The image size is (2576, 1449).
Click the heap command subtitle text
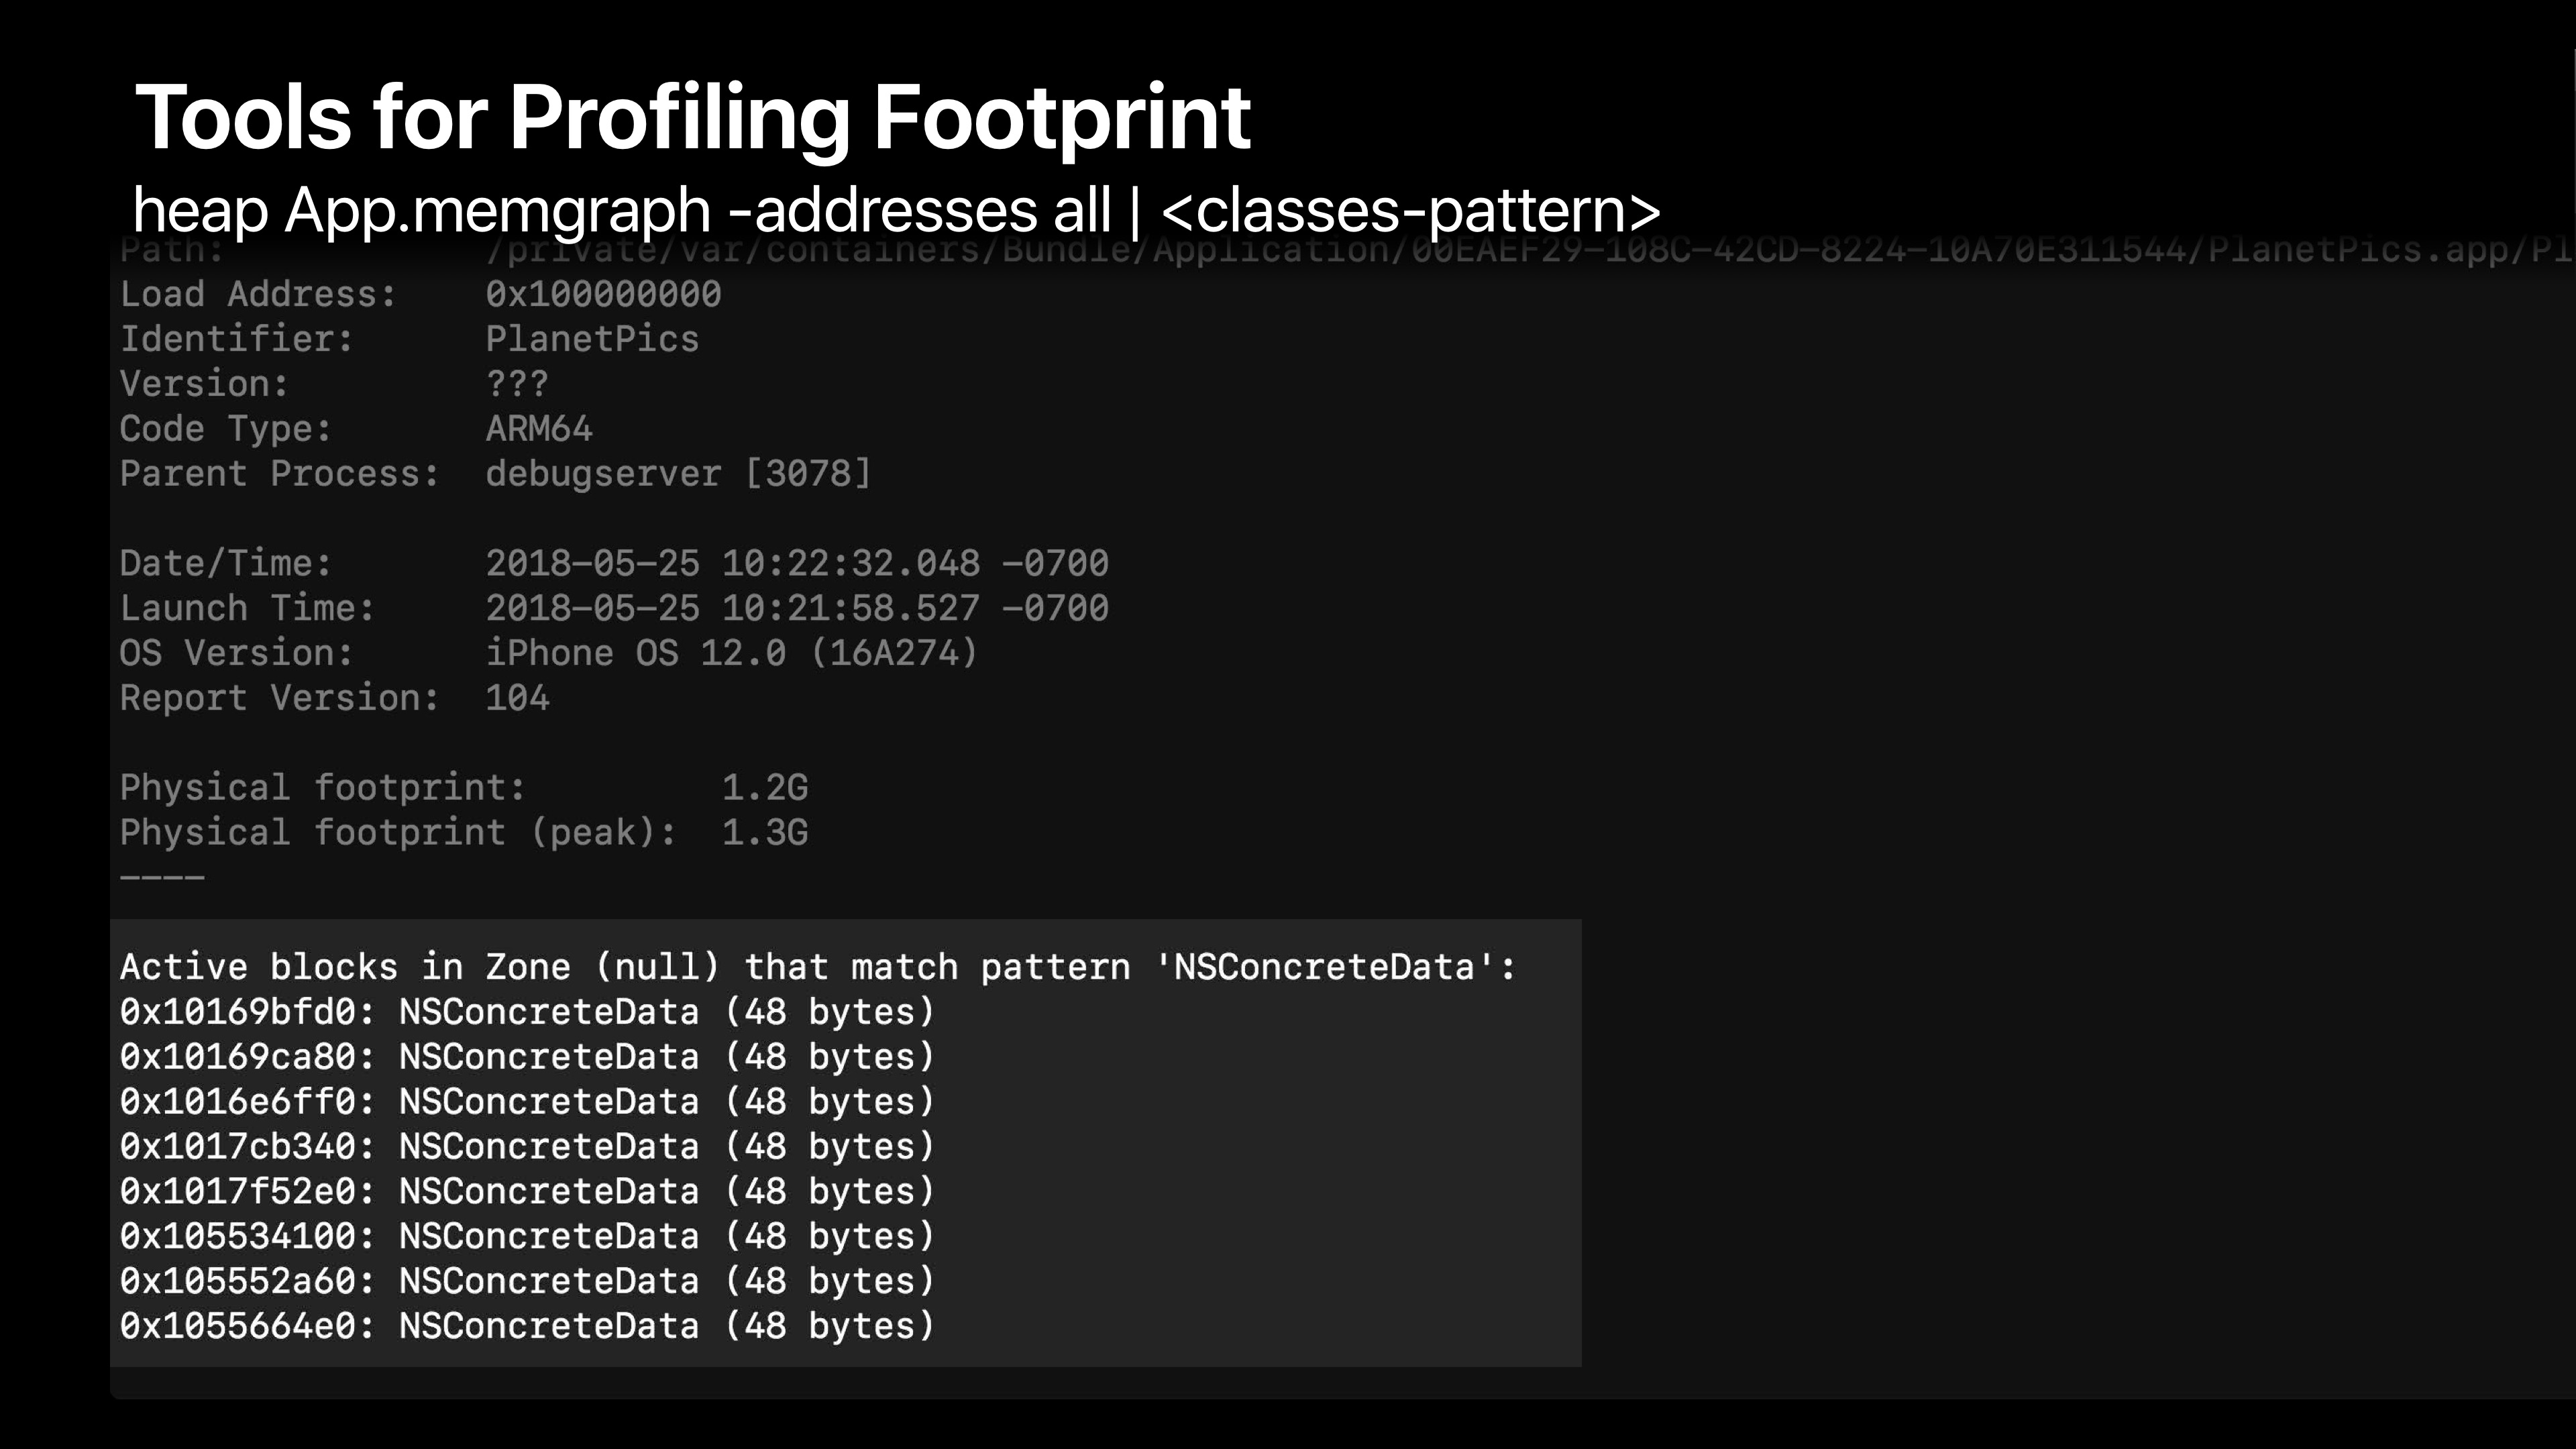tap(896, 210)
